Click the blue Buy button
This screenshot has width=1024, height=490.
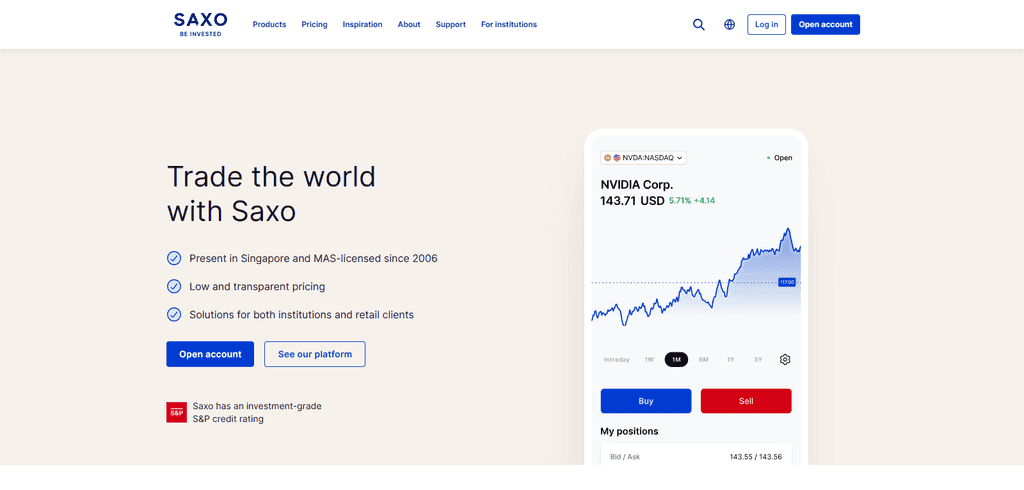[x=646, y=401]
